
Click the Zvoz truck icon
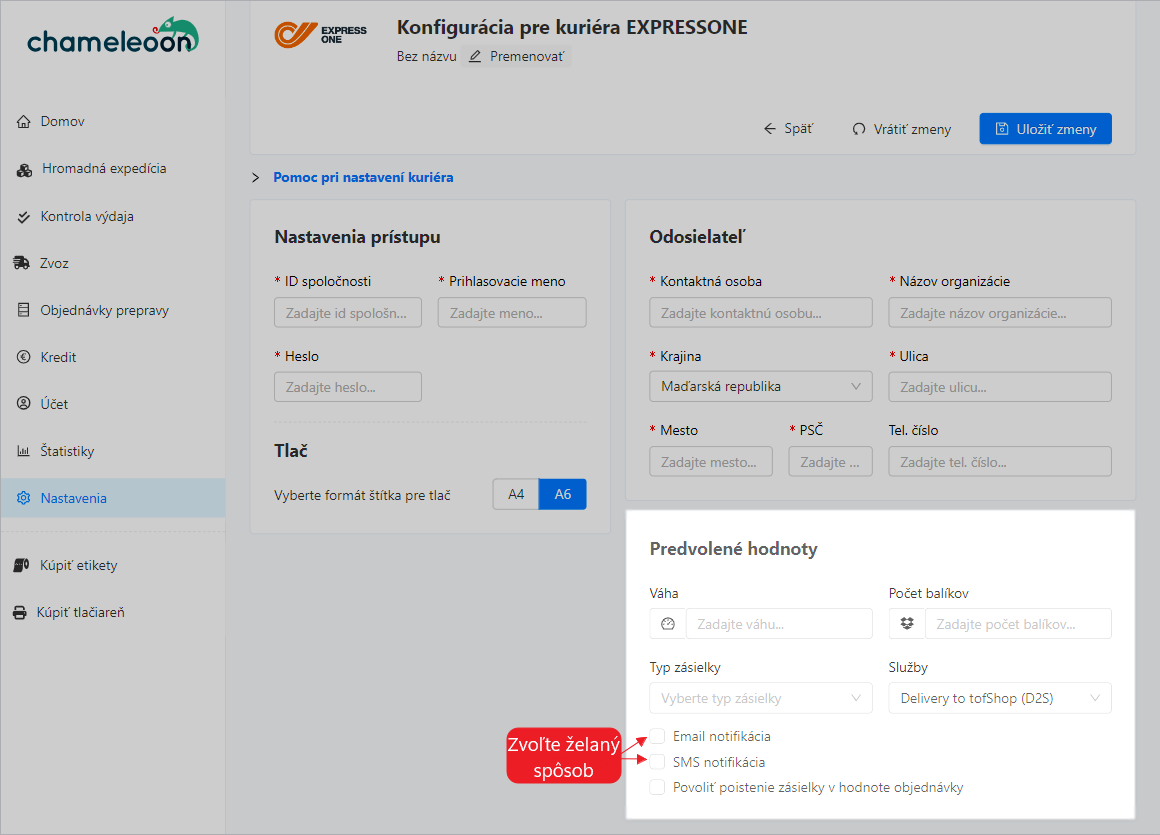(22, 263)
